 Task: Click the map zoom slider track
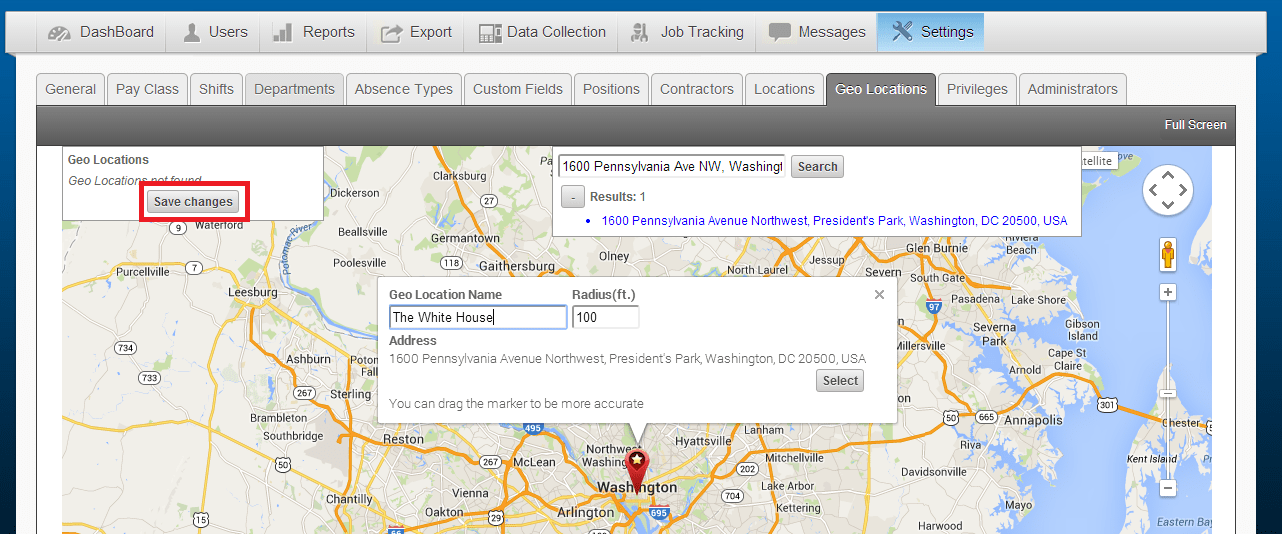point(1167,390)
